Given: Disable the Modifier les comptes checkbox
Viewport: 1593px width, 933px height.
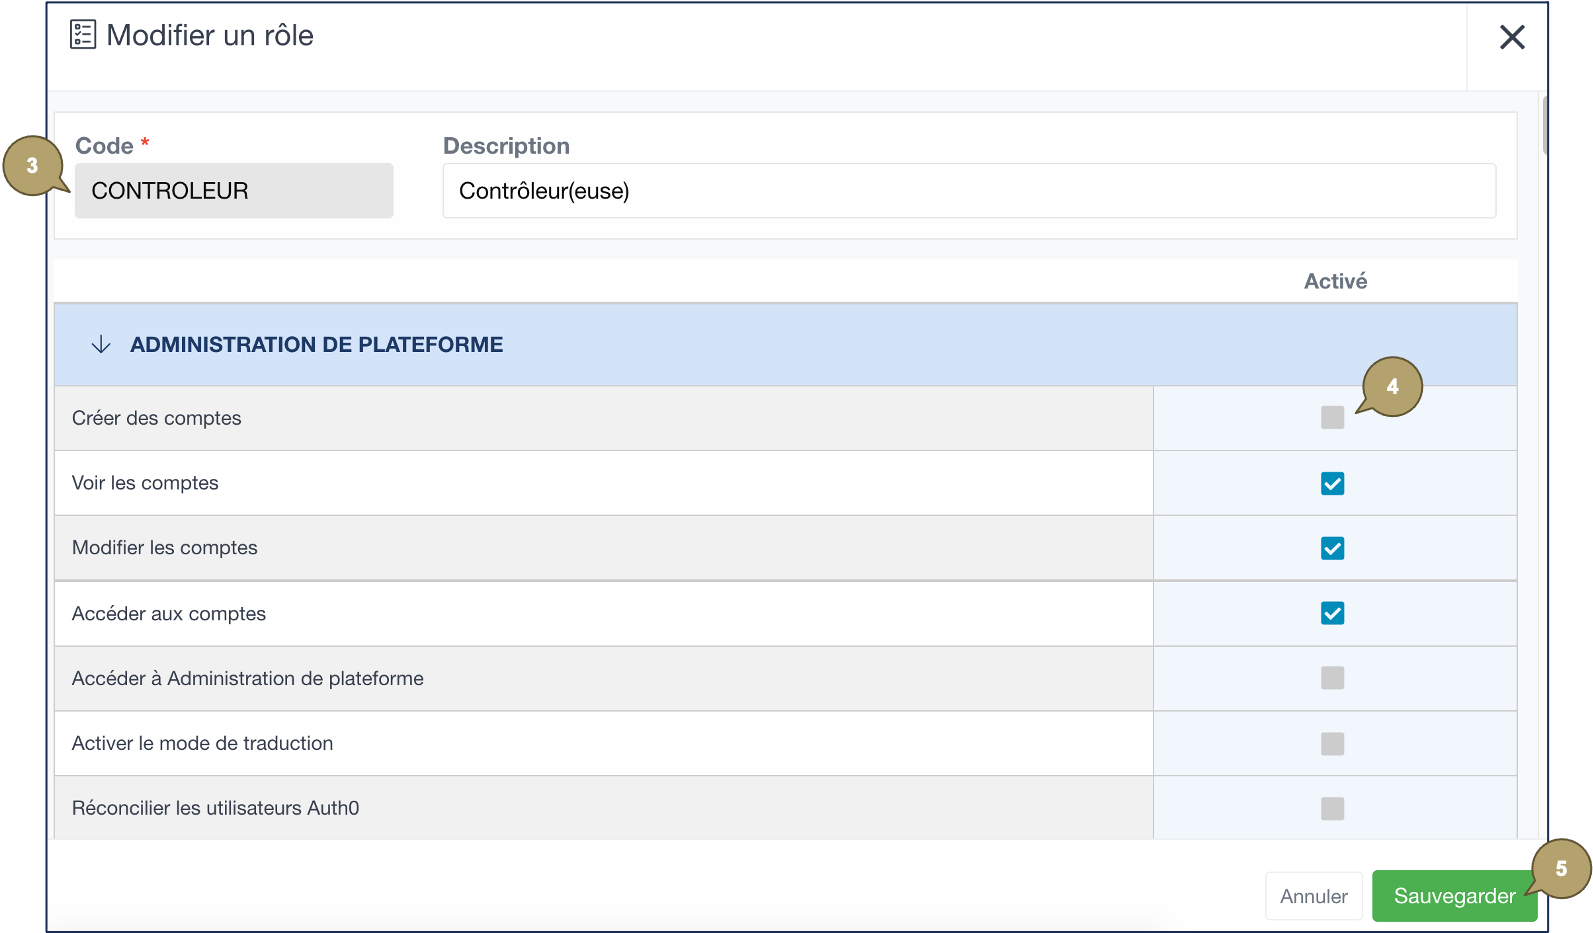Looking at the screenshot, I should [1332, 549].
